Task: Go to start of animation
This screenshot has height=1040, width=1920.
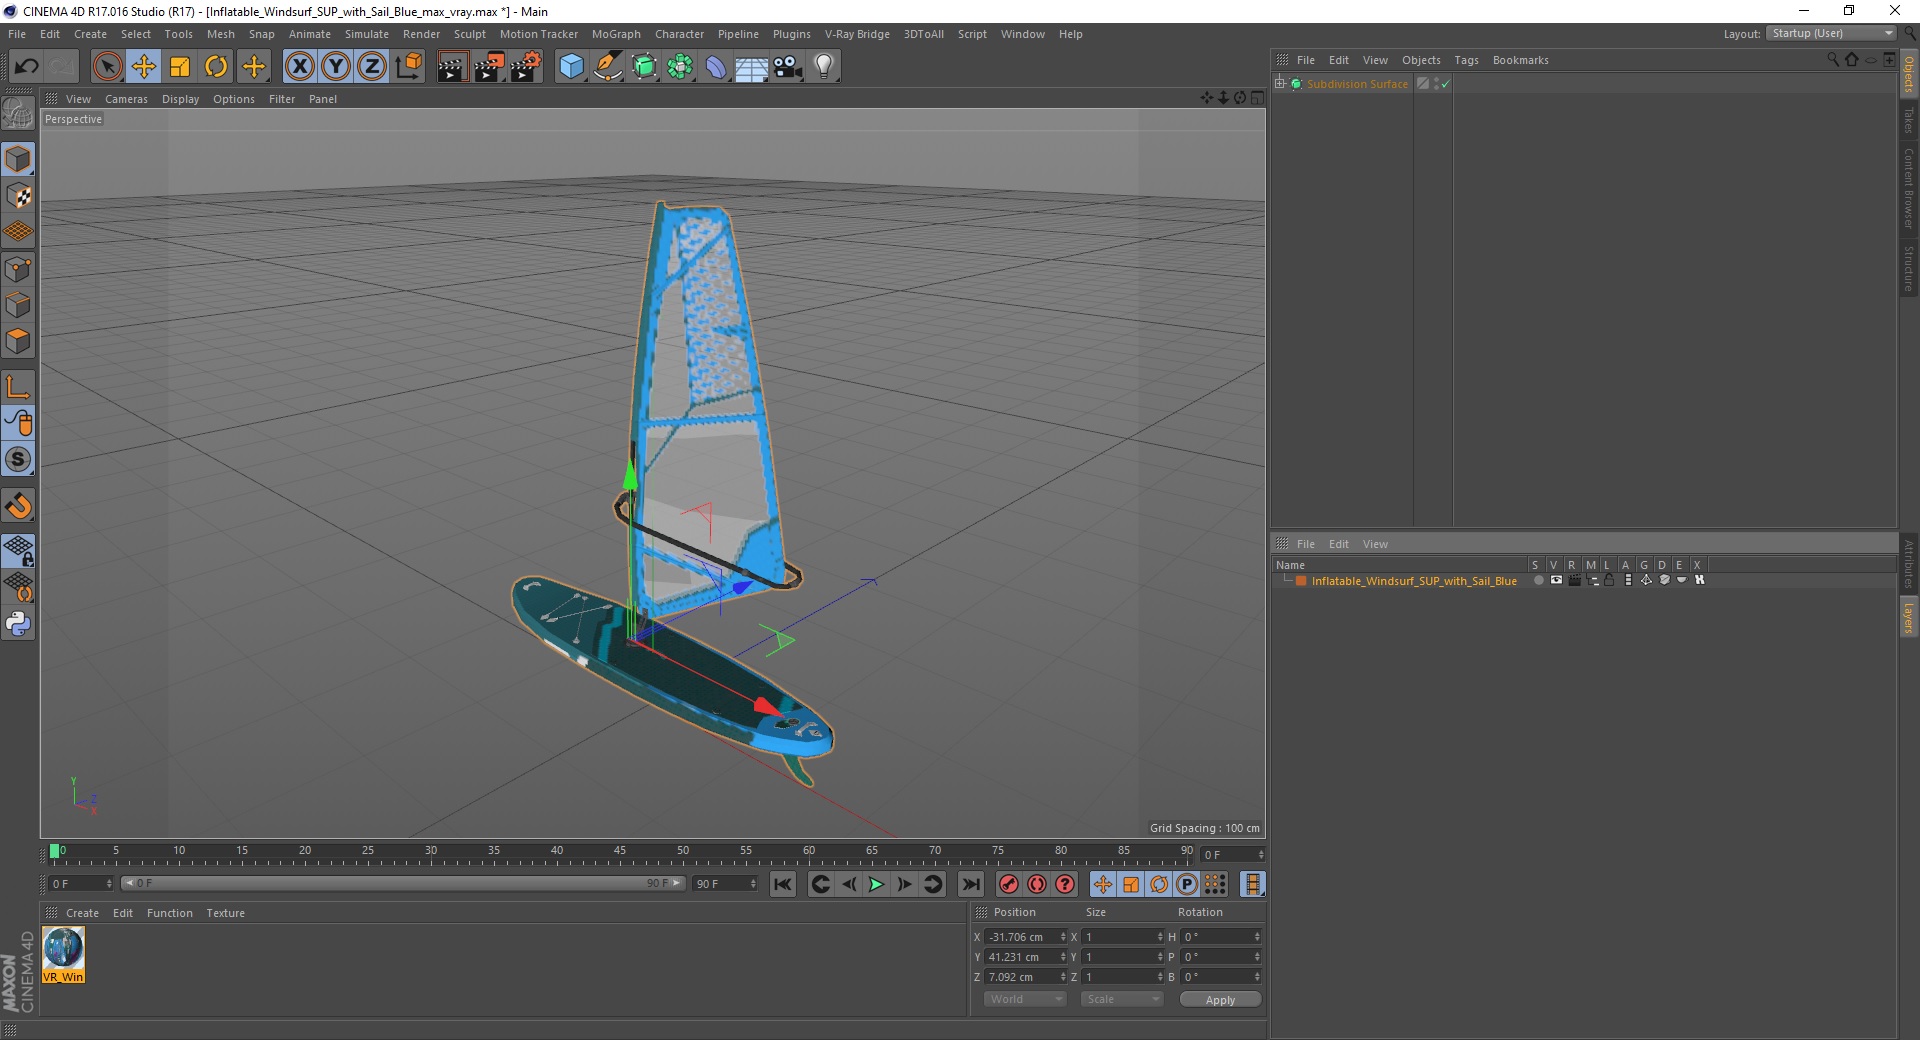Action: click(783, 884)
